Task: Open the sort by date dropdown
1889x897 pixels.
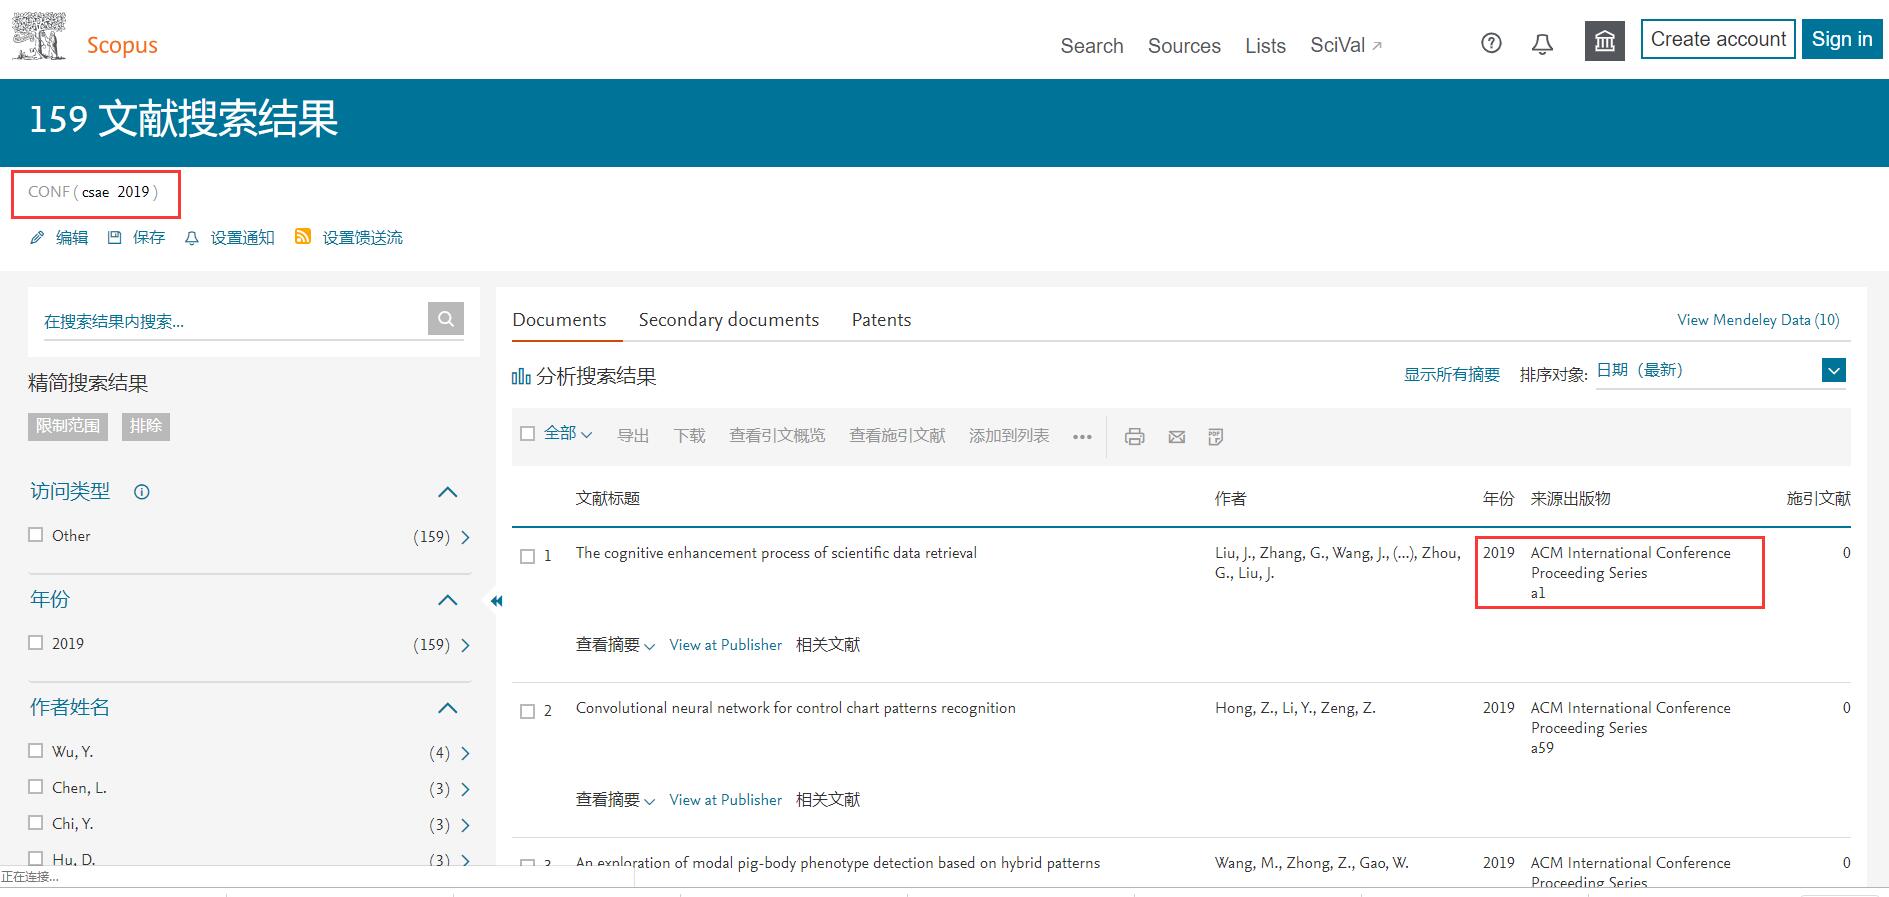Action: (x=1833, y=371)
